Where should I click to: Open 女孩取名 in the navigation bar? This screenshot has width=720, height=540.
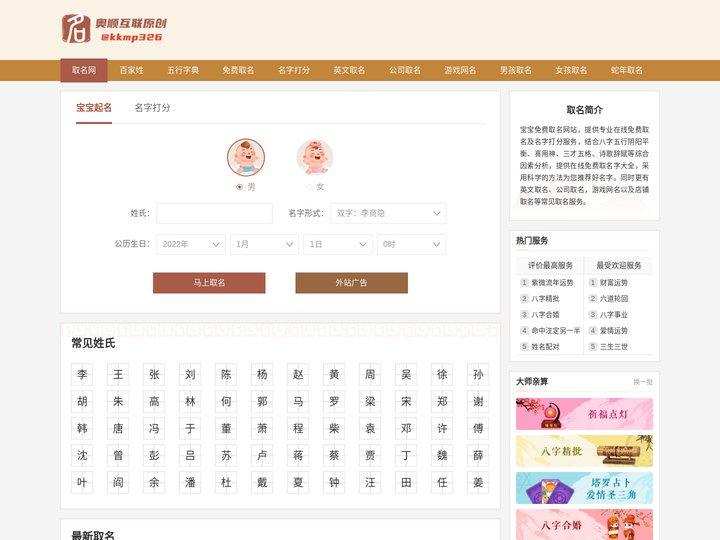tap(571, 70)
